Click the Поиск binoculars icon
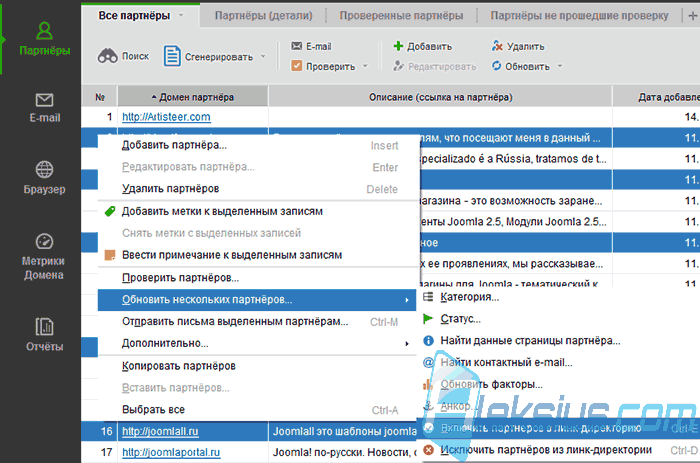 click(x=108, y=56)
